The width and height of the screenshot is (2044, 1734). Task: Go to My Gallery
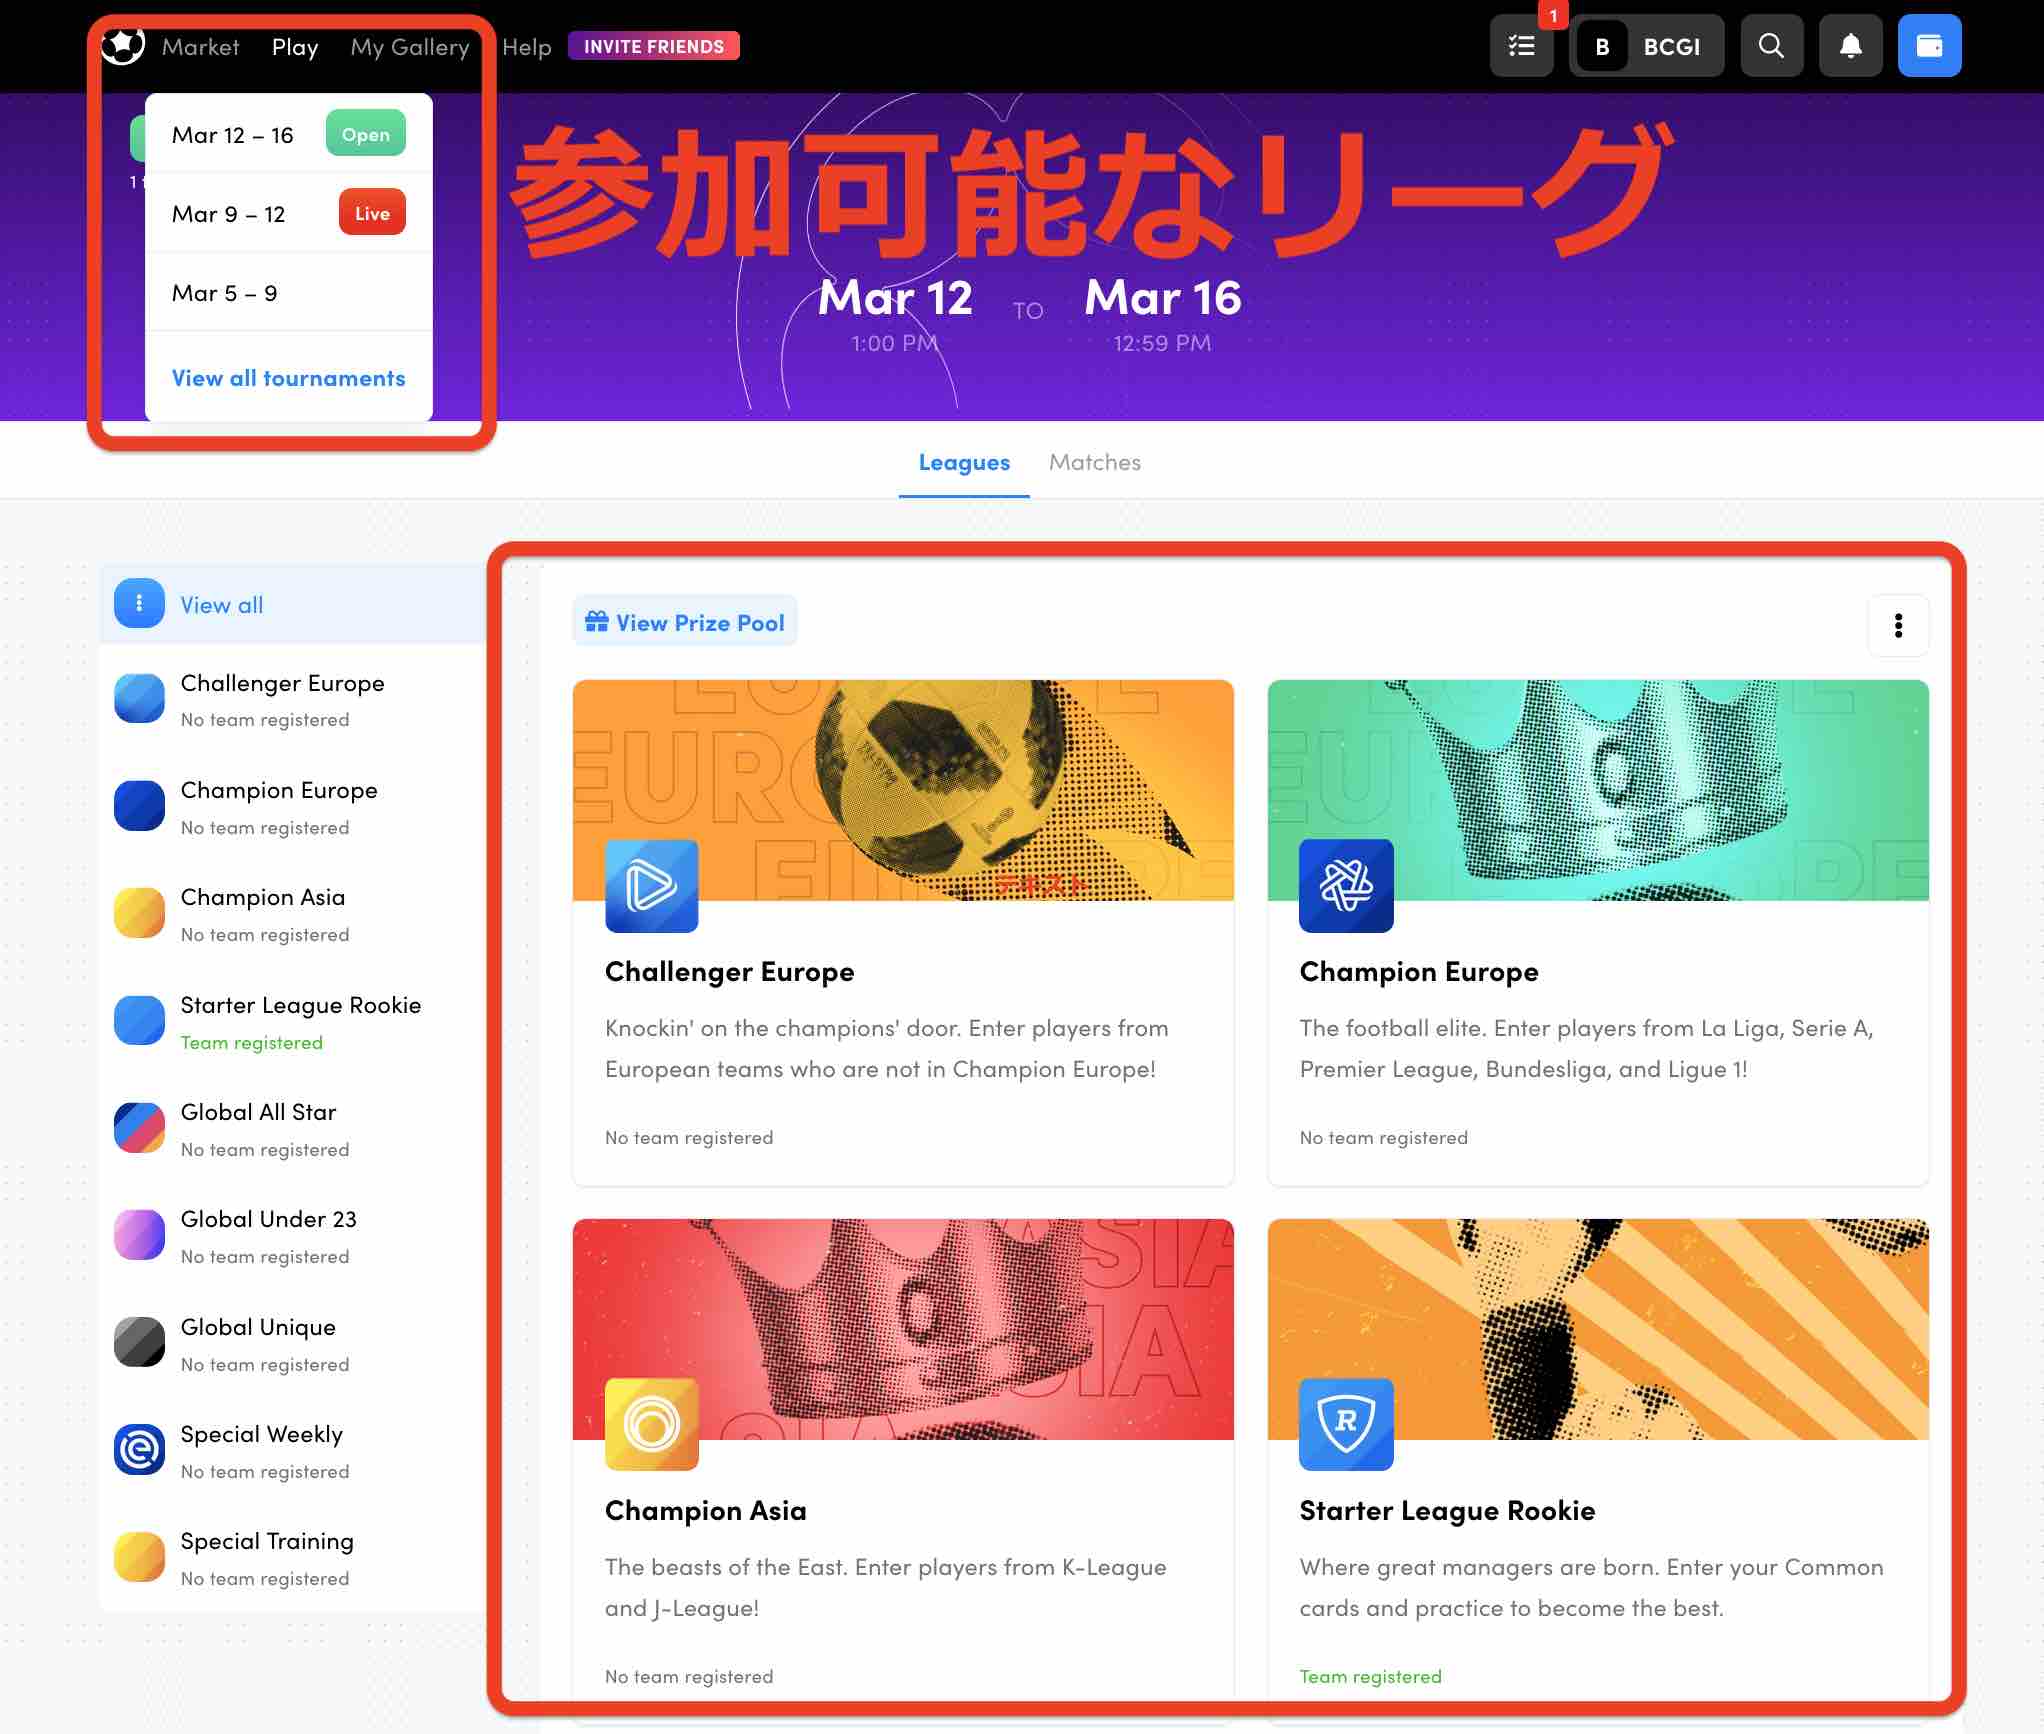pos(410,47)
